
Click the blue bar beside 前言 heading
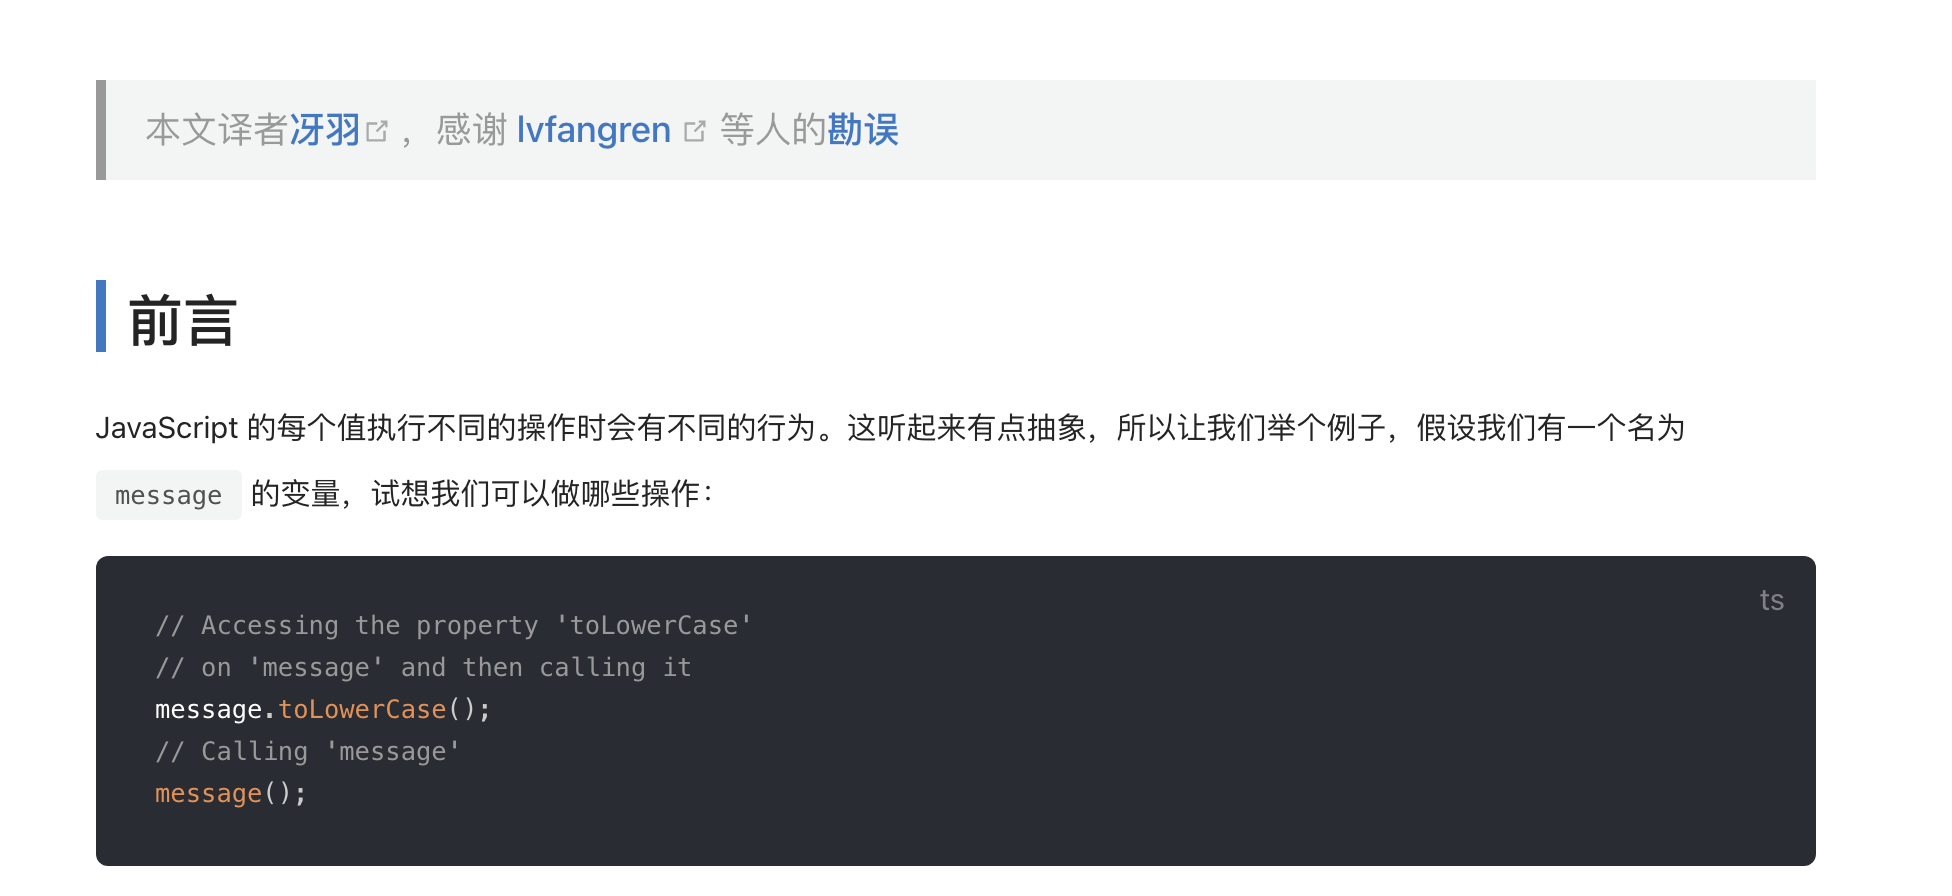(101, 316)
